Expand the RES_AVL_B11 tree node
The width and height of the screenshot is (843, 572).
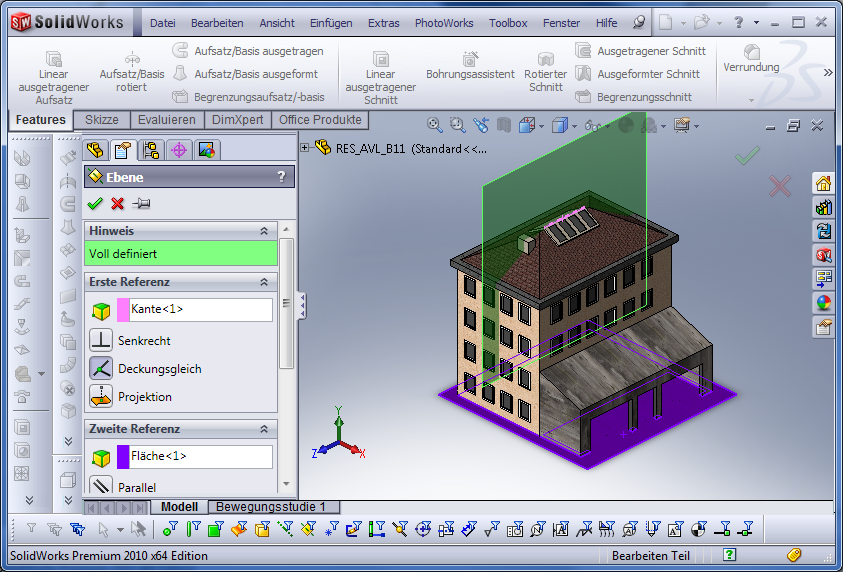tap(305, 148)
